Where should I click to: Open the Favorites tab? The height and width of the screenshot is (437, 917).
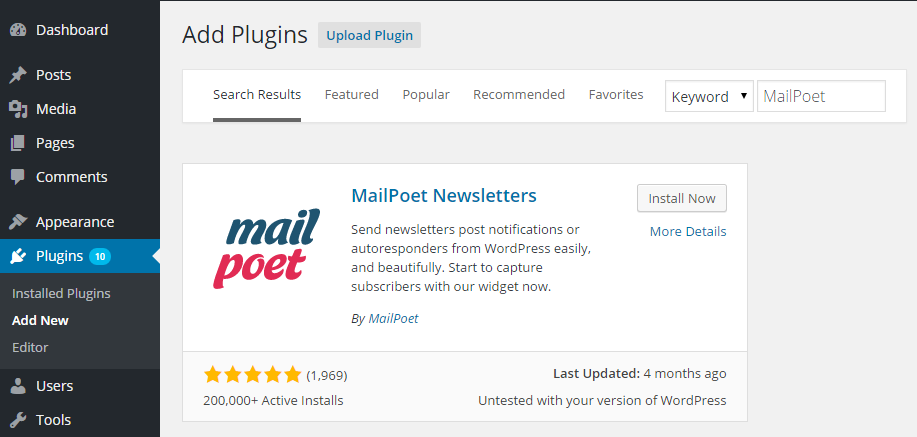point(616,94)
